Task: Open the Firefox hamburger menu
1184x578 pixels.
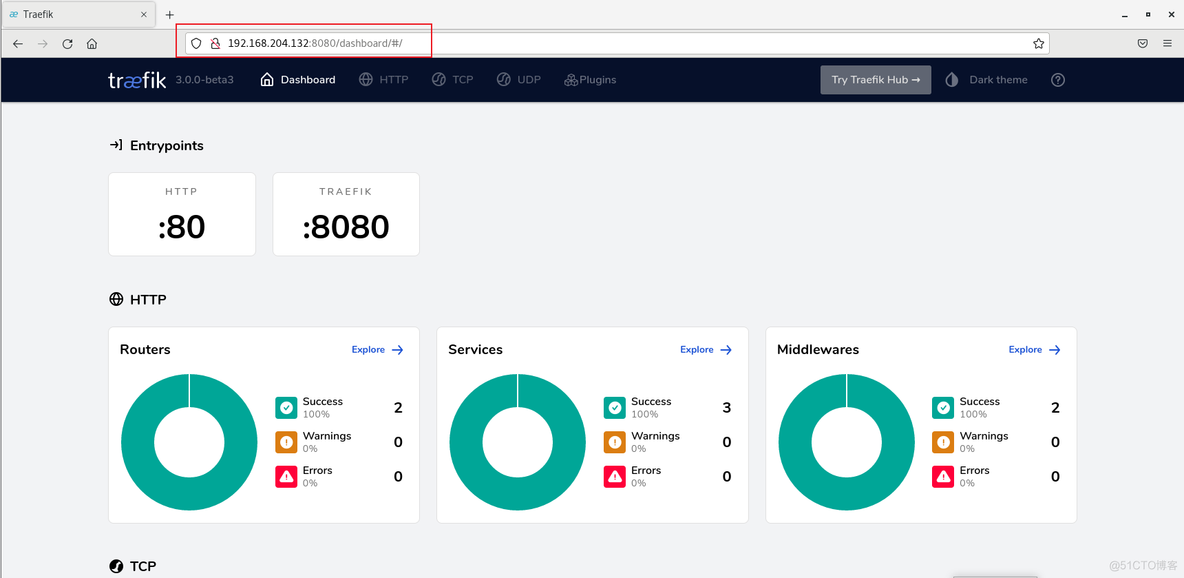Action: (x=1167, y=44)
